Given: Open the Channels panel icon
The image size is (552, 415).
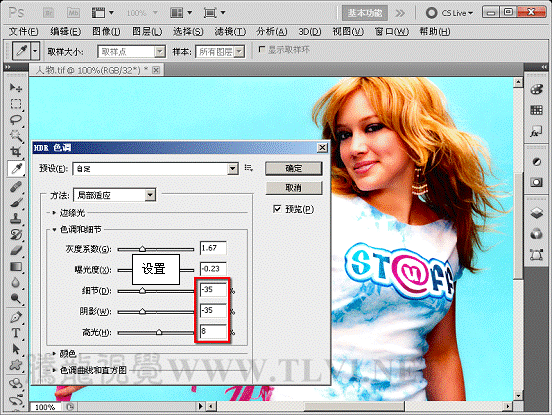Looking at the screenshot, I should (536, 233).
